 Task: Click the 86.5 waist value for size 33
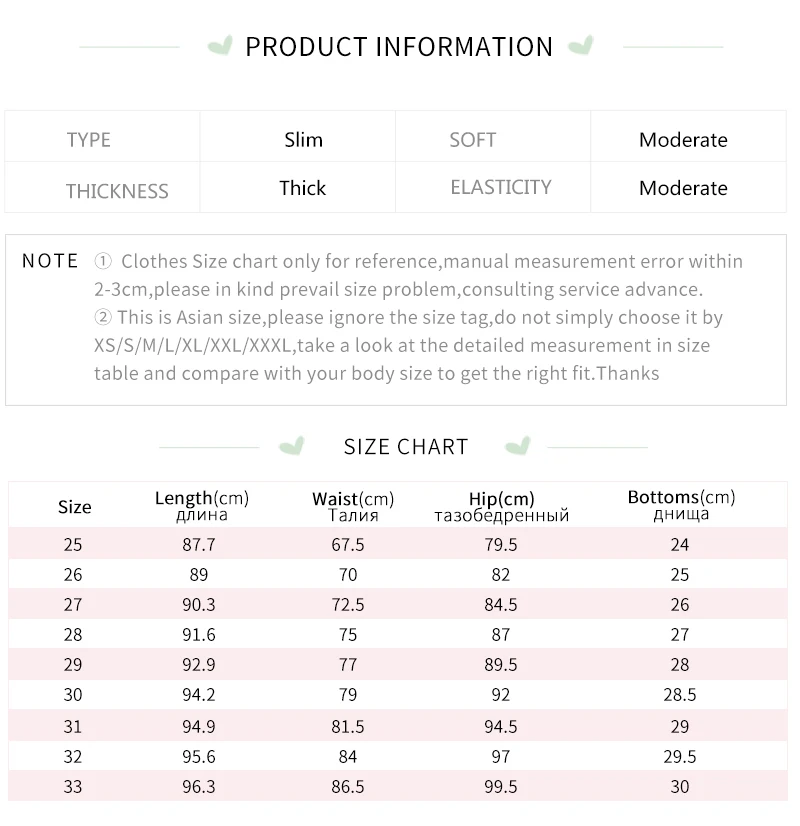348,786
